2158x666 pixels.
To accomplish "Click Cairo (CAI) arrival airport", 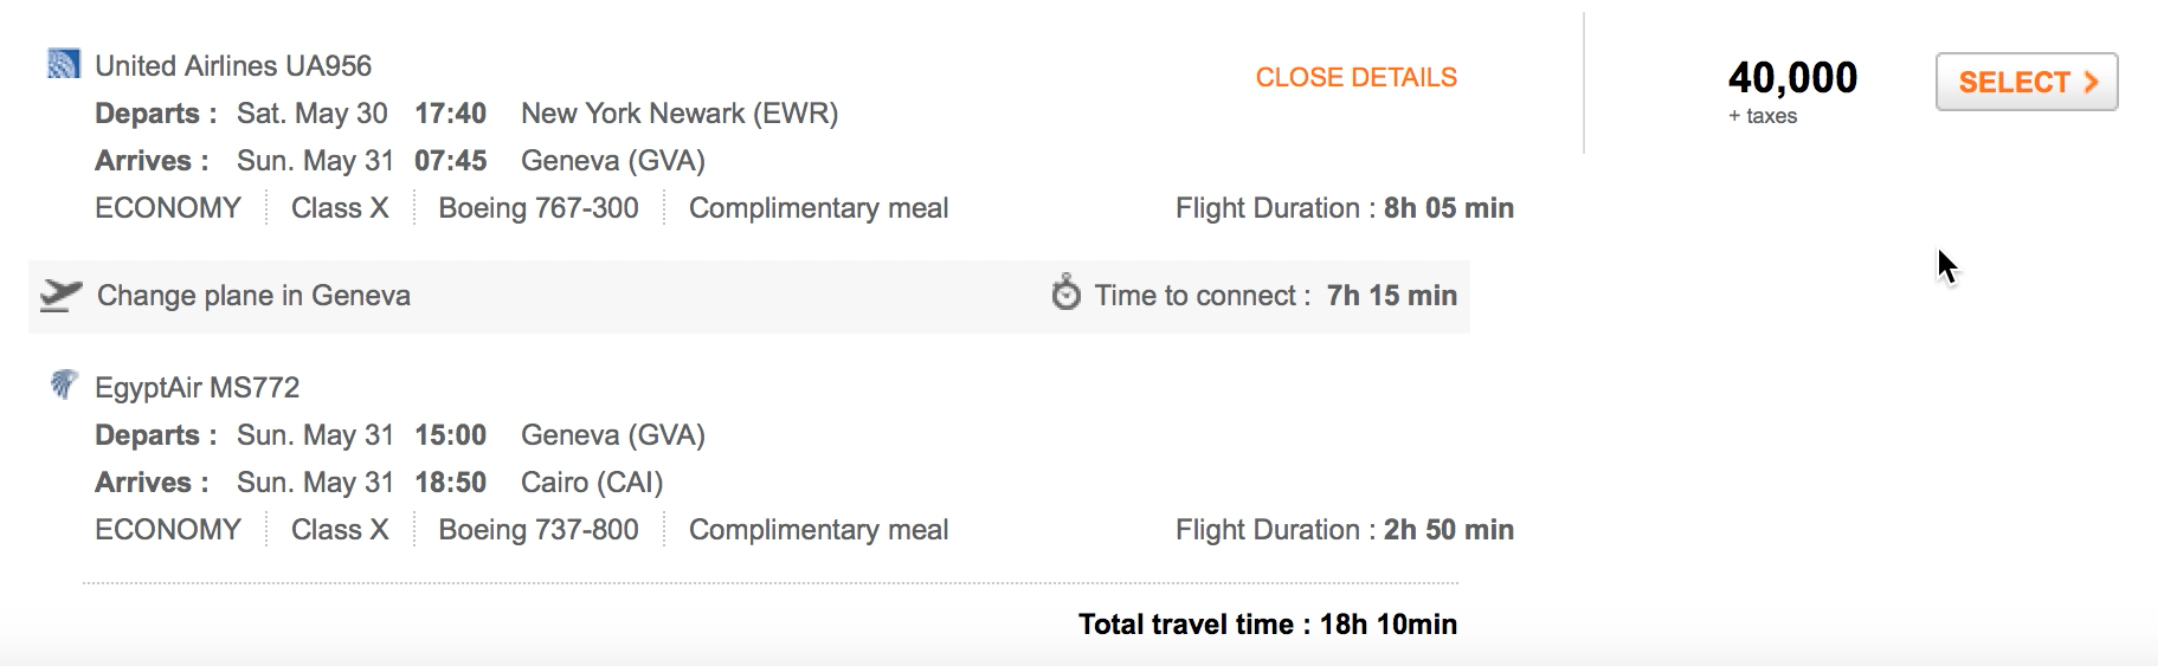I will 592,483.
